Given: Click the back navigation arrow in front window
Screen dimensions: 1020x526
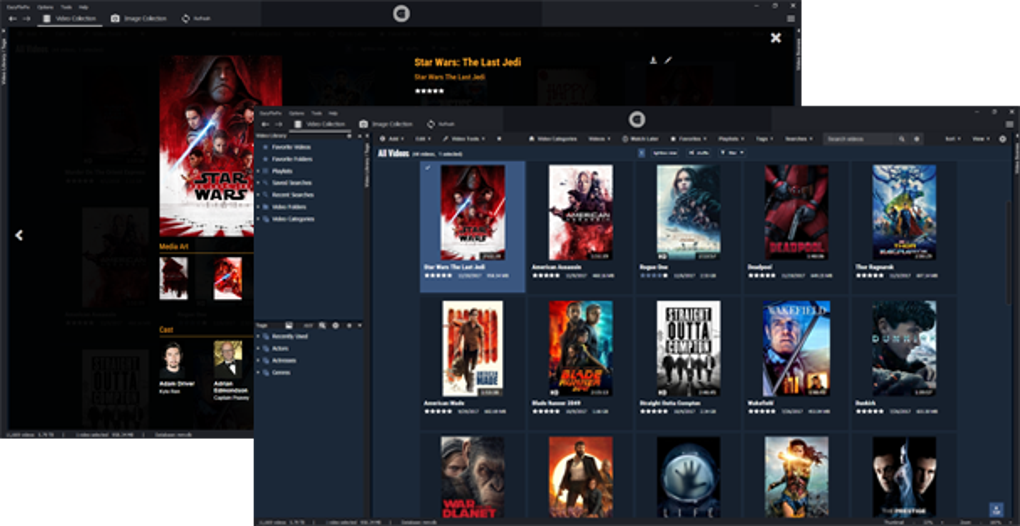Looking at the screenshot, I should tap(263, 124).
